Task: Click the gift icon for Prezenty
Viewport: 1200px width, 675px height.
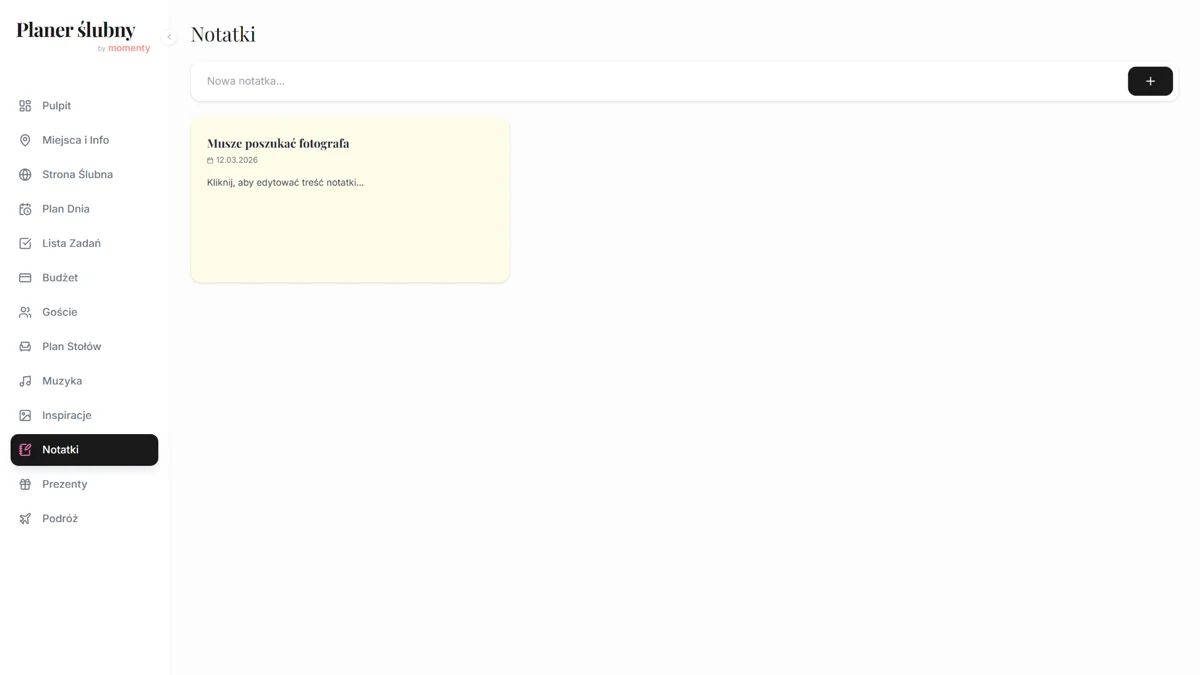Action: click(x=25, y=484)
